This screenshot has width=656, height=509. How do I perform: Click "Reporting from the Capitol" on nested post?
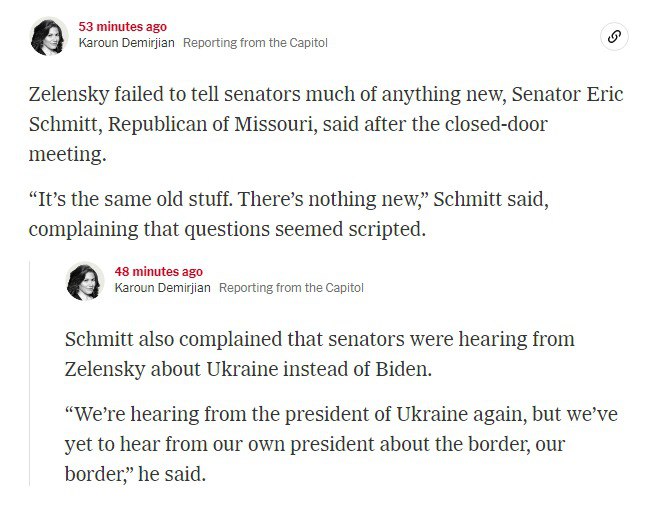point(291,288)
